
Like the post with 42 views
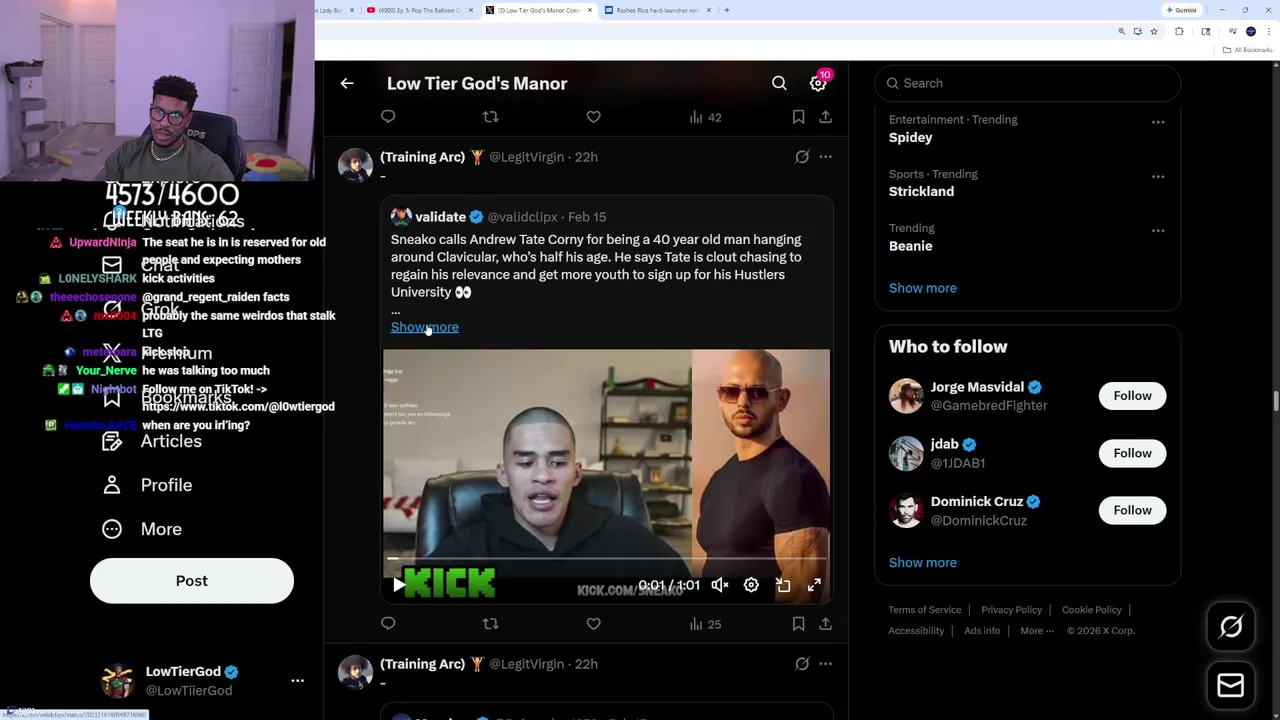click(x=593, y=117)
